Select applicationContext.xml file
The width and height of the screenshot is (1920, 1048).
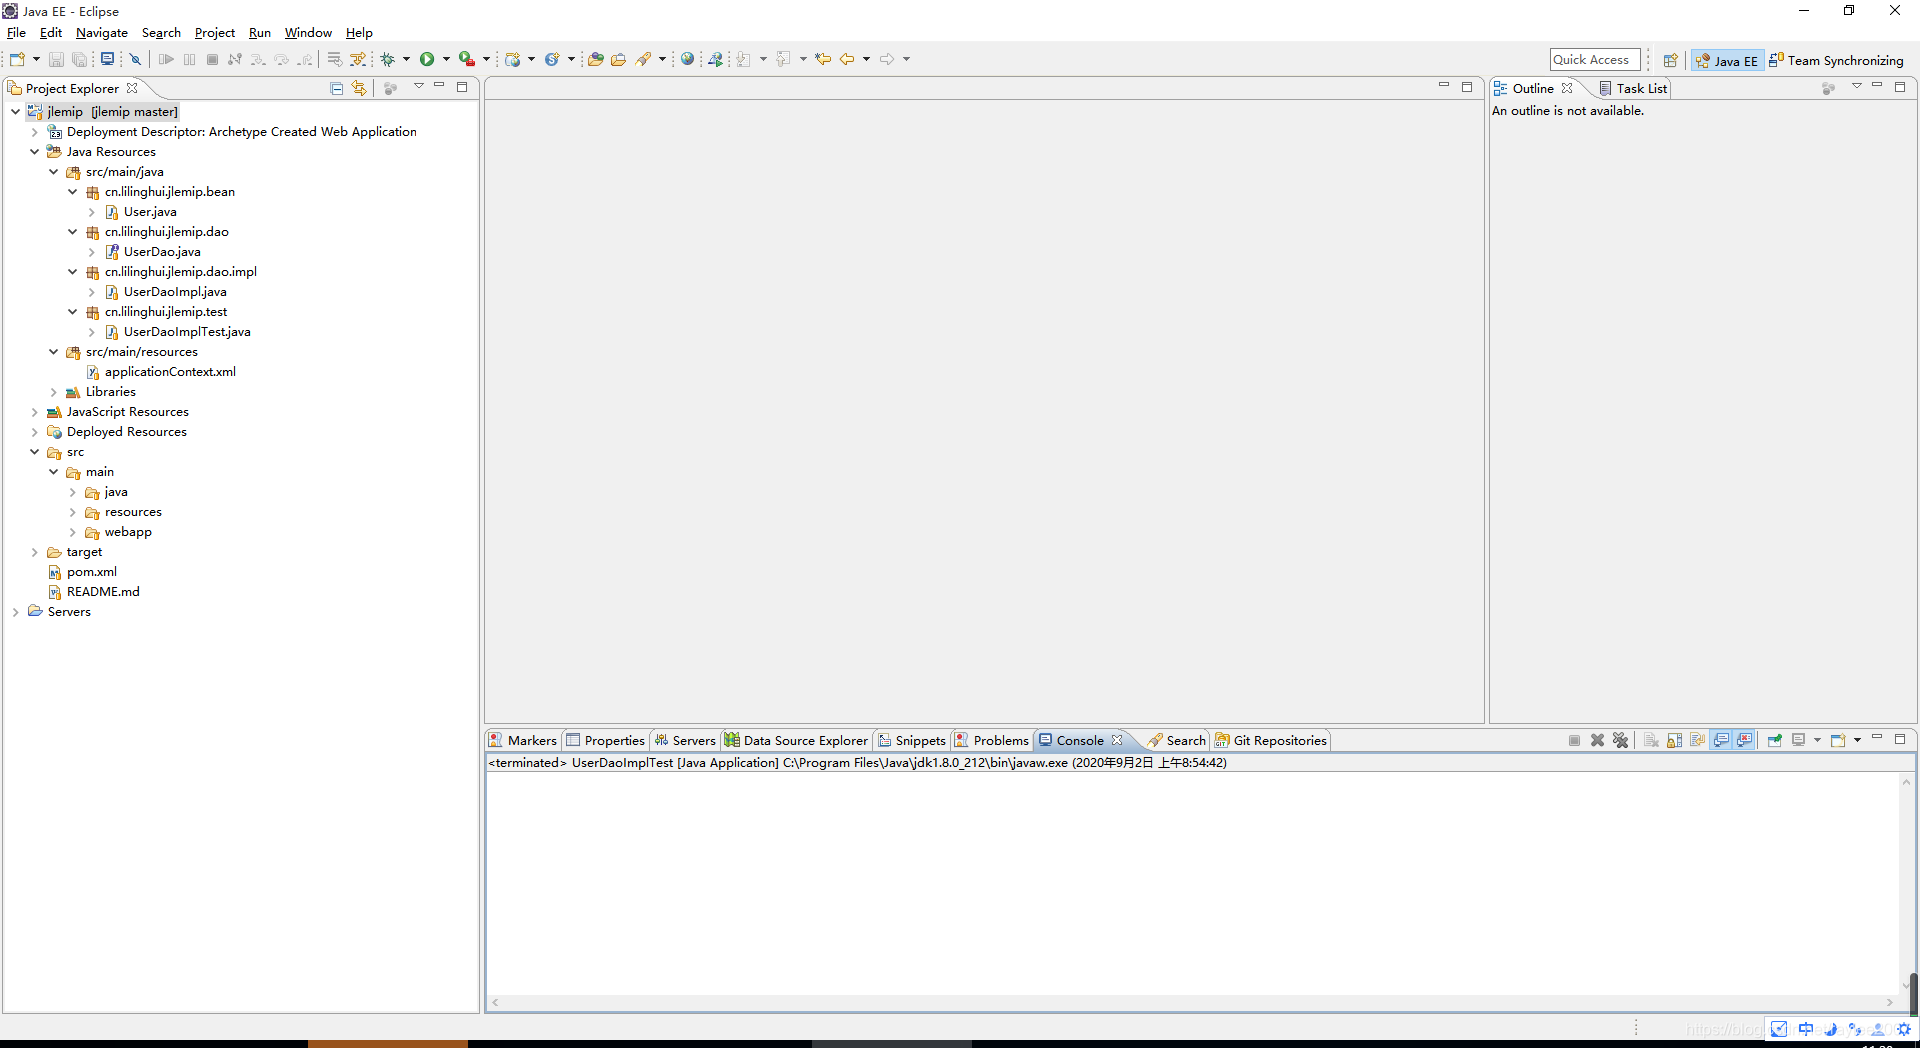pyautogui.click(x=161, y=371)
